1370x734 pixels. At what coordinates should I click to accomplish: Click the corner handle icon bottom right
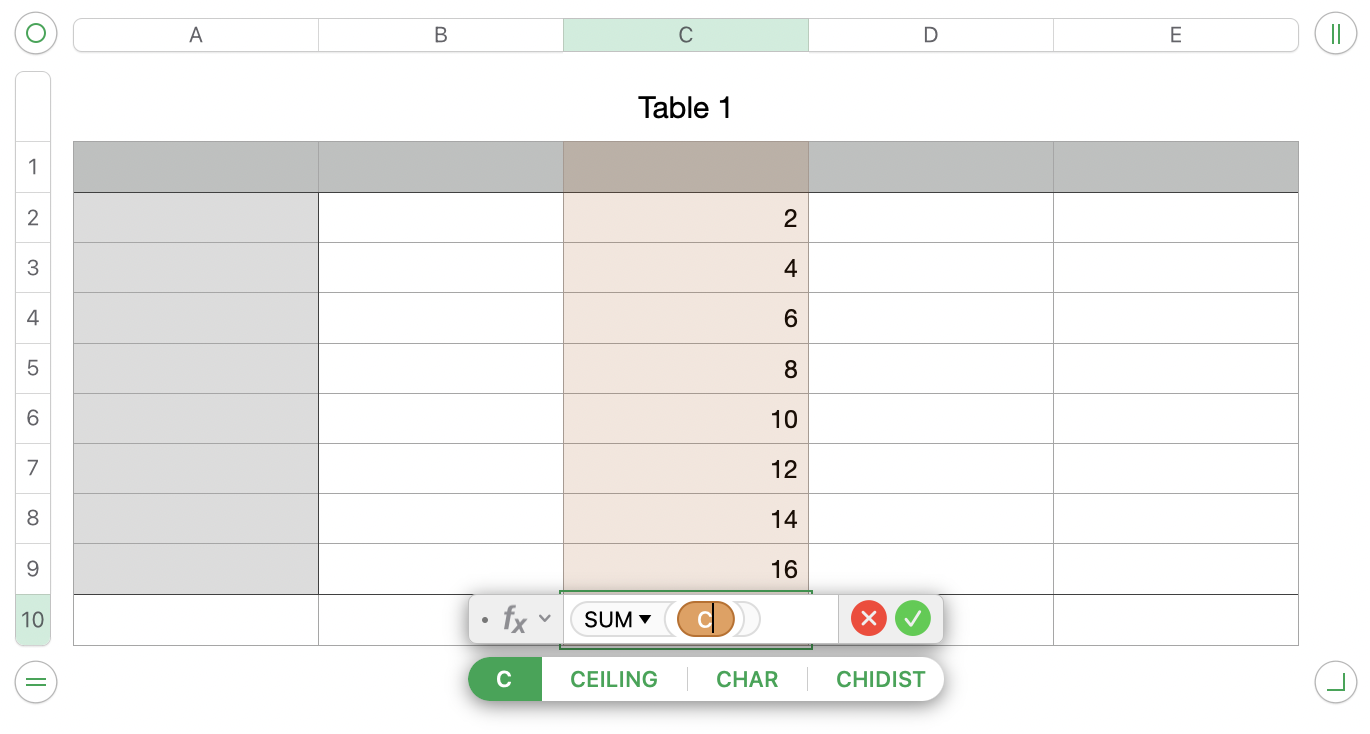point(1335,682)
